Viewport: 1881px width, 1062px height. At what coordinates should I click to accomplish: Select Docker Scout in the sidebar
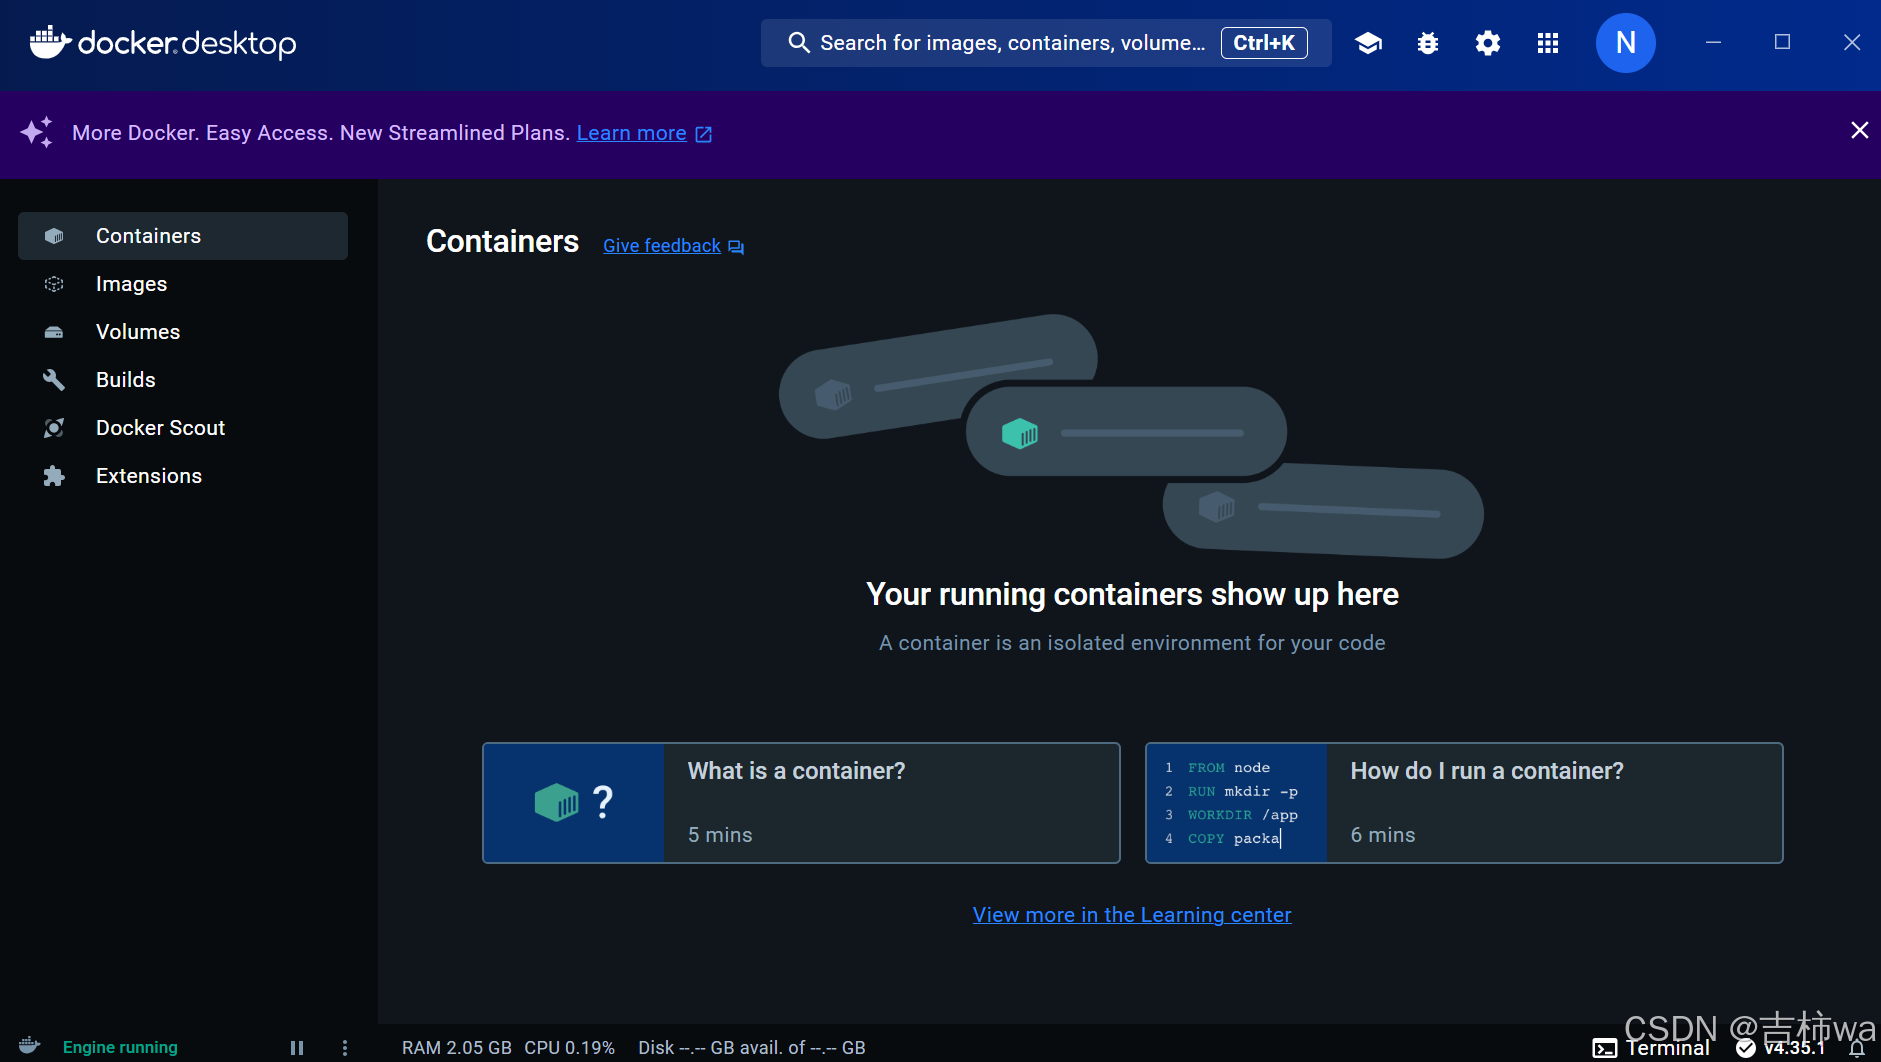point(183,428)
